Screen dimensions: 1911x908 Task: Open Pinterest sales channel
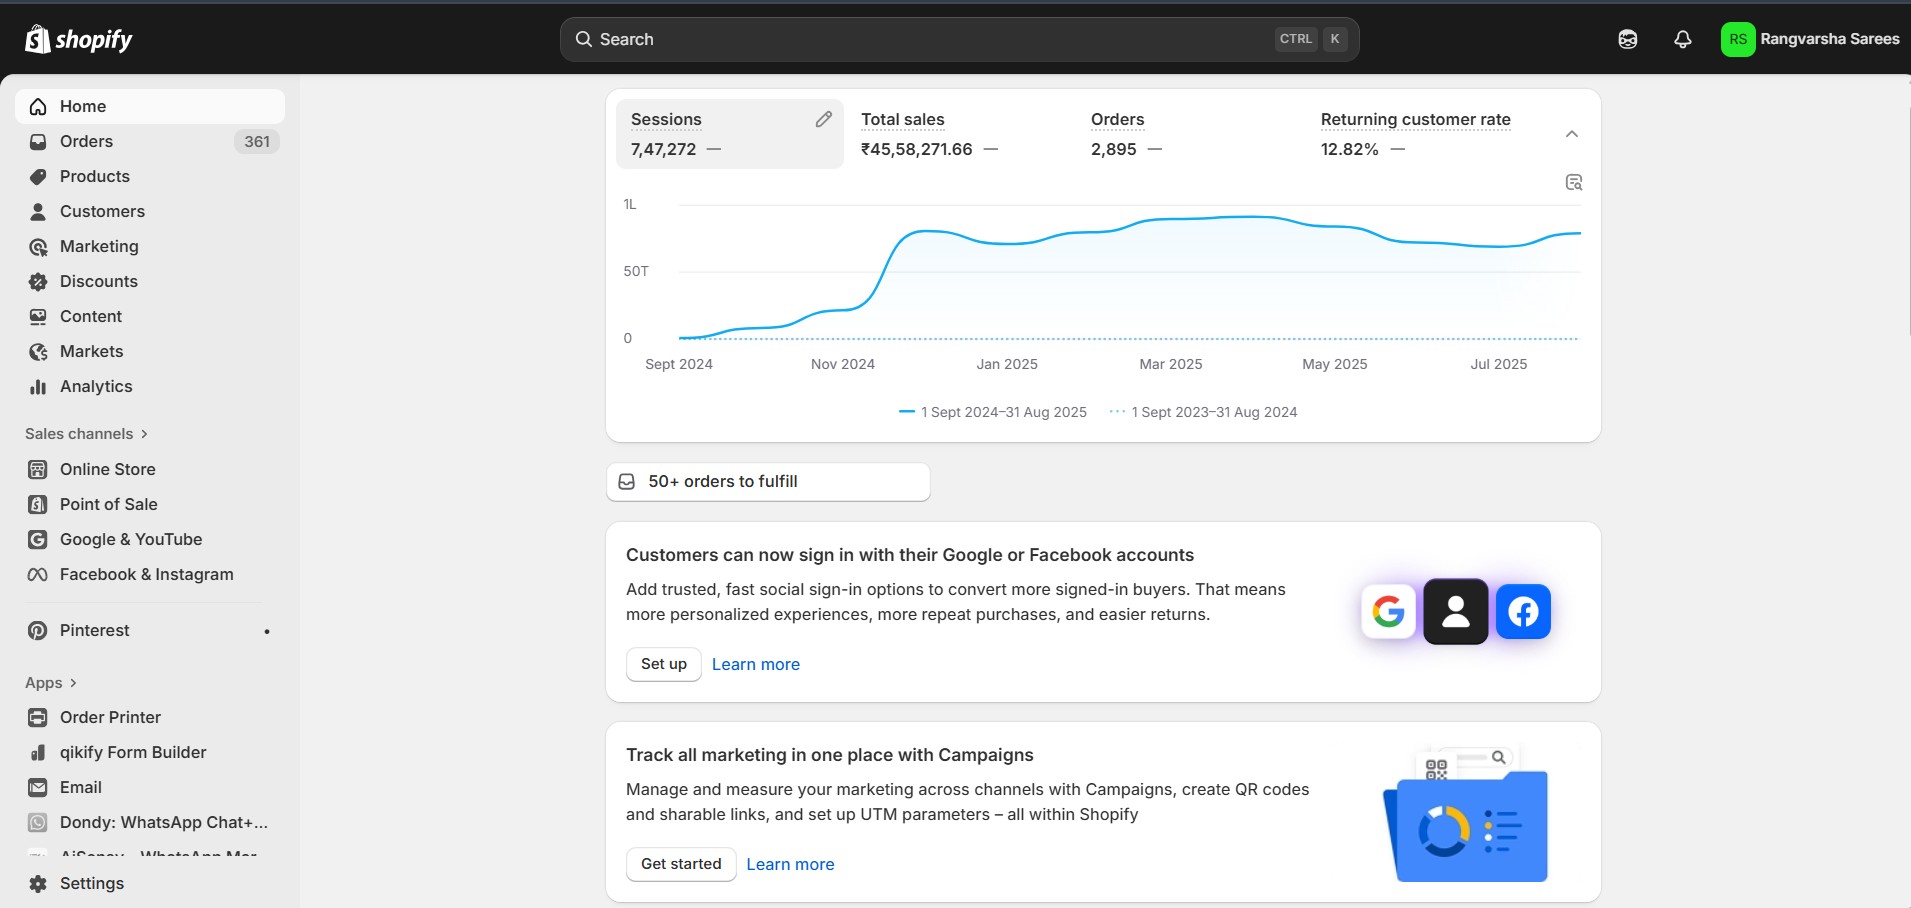(x=95, y=631)
